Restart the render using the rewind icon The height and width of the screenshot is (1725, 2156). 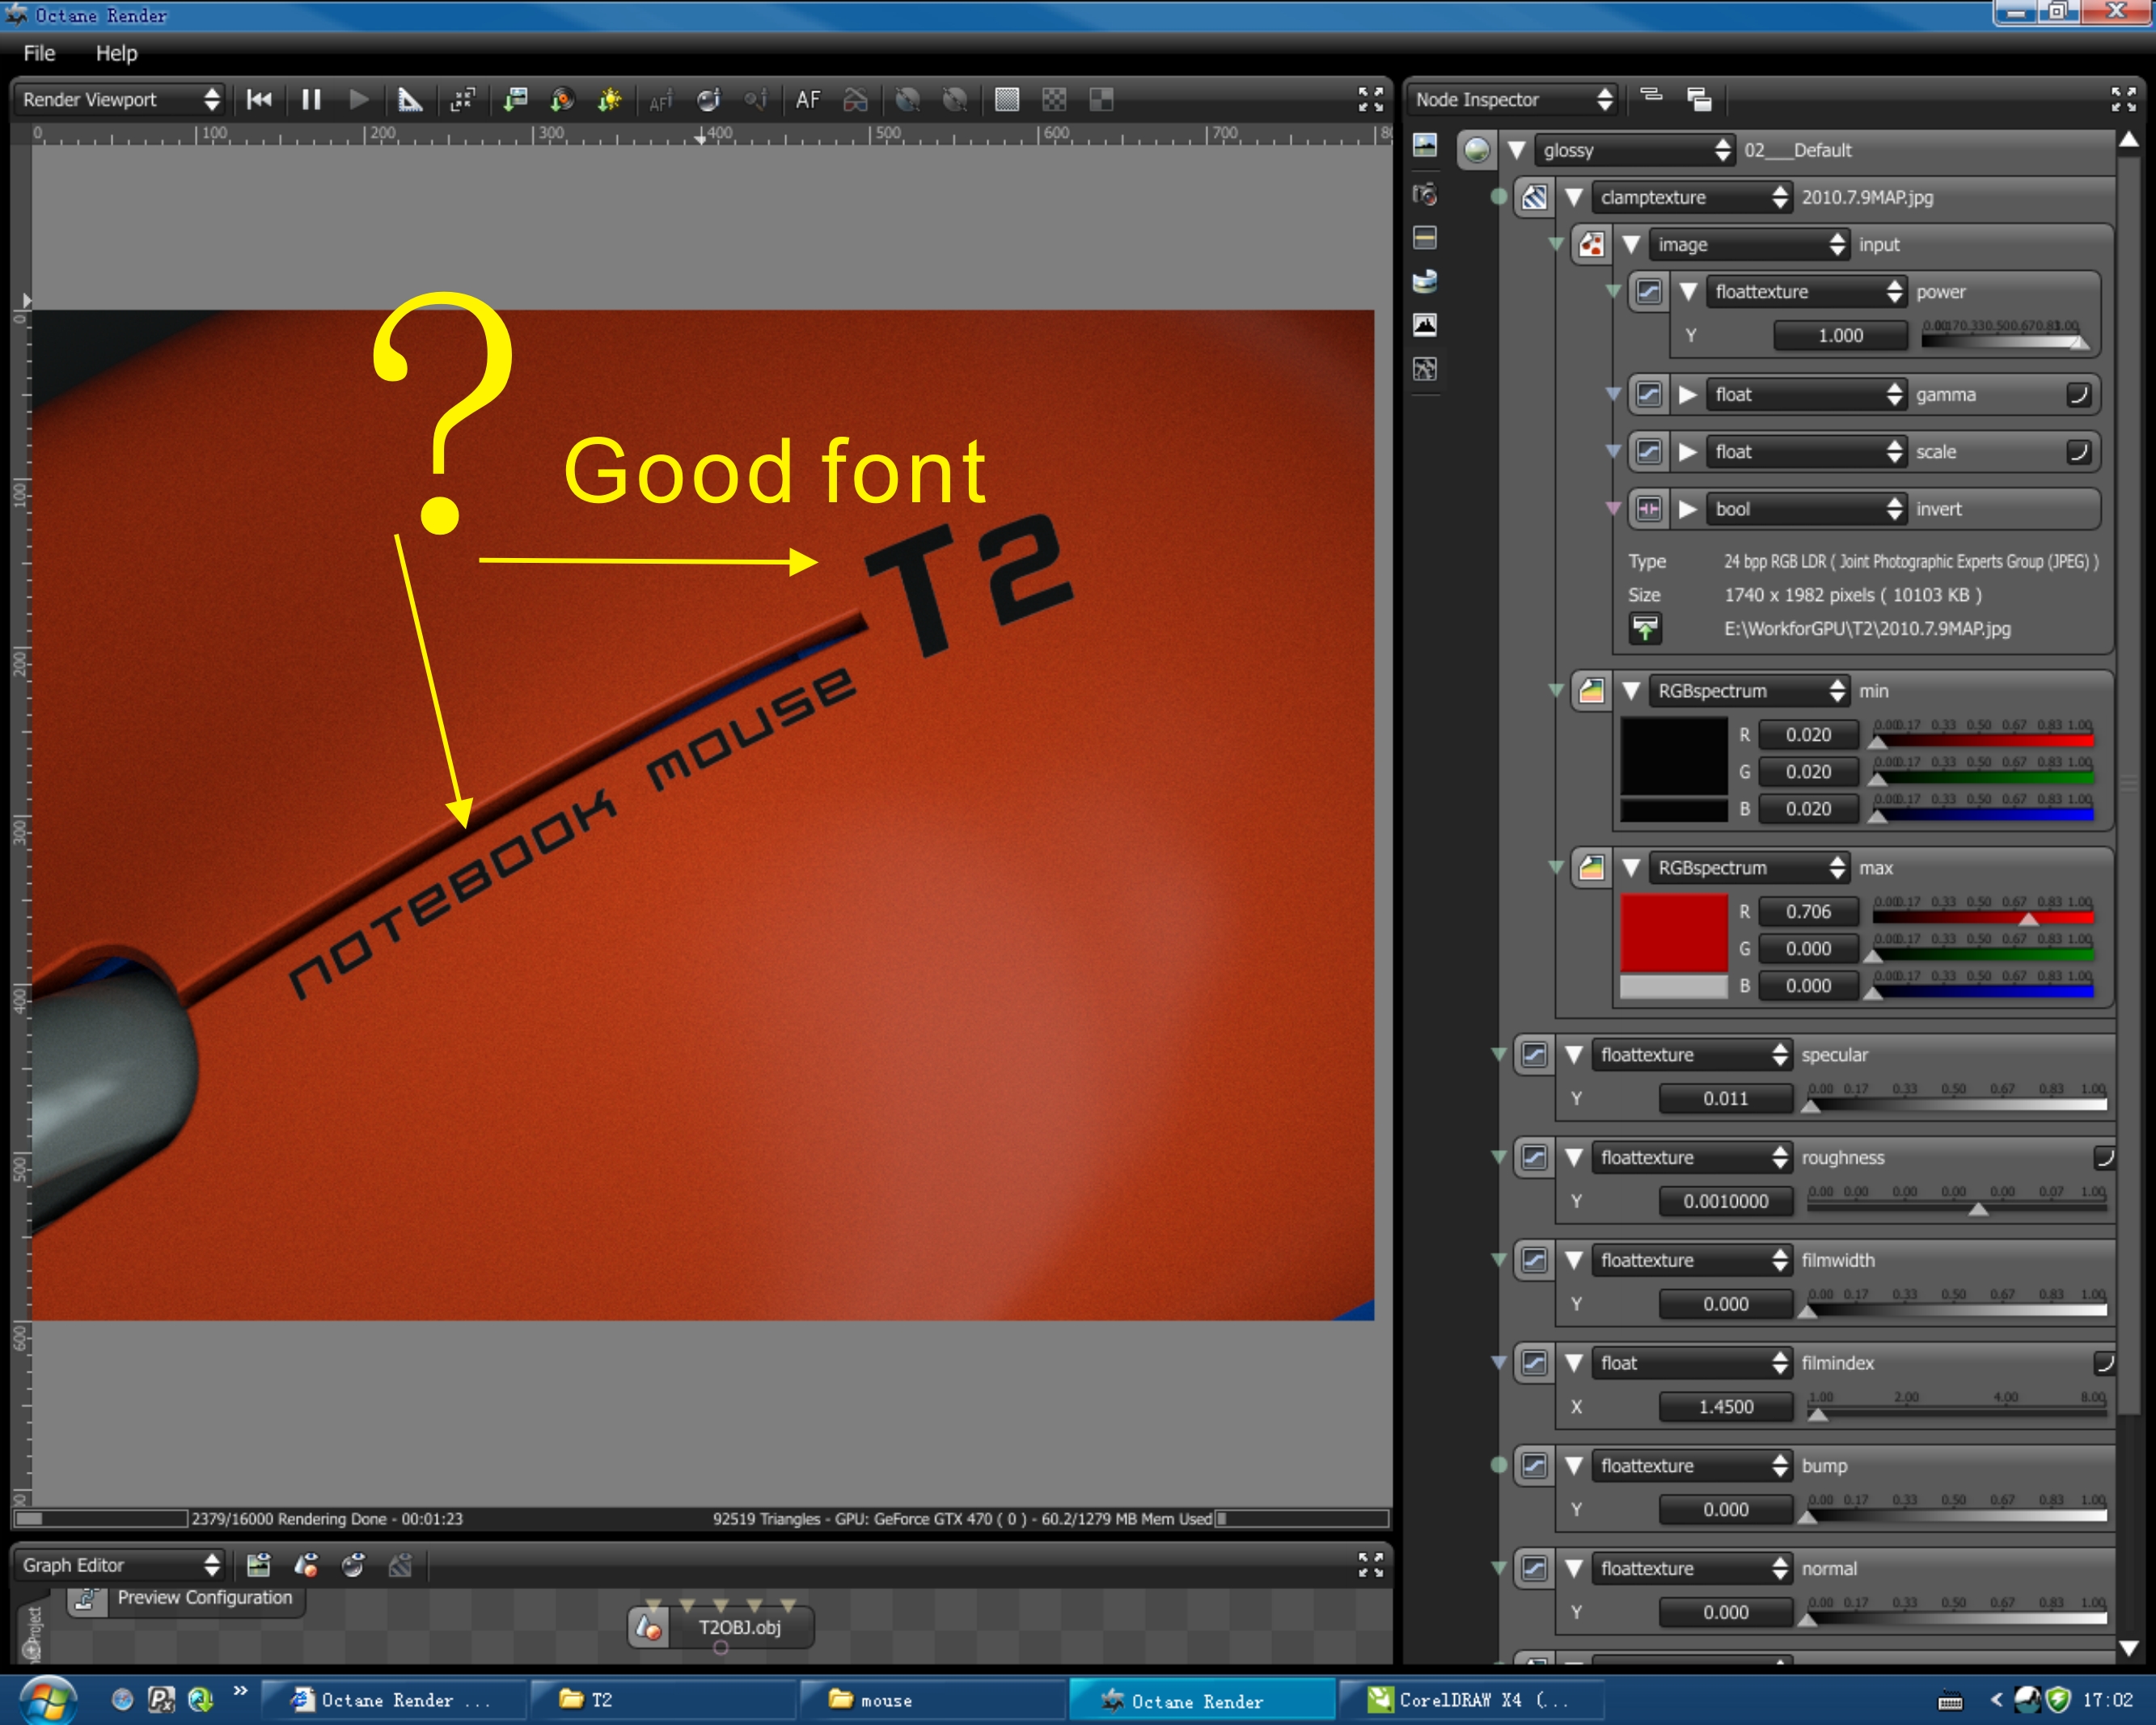259,99
